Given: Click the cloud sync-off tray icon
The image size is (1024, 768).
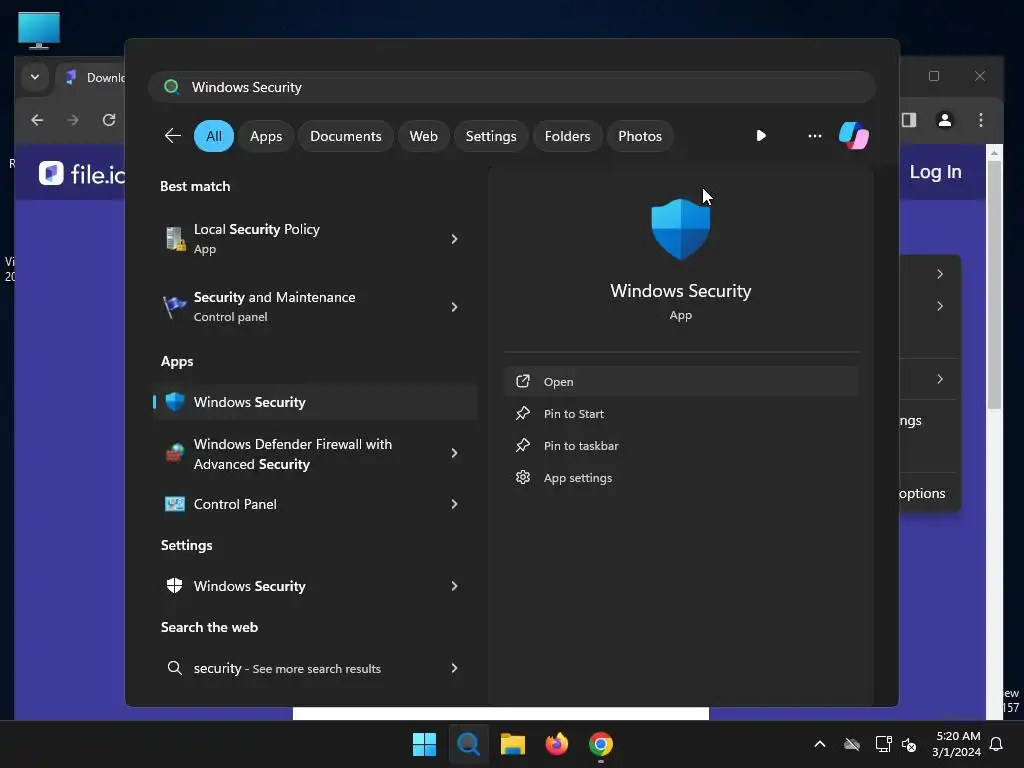Looking at the screenshot, I should pyautogui.click(x=852, y=744).
